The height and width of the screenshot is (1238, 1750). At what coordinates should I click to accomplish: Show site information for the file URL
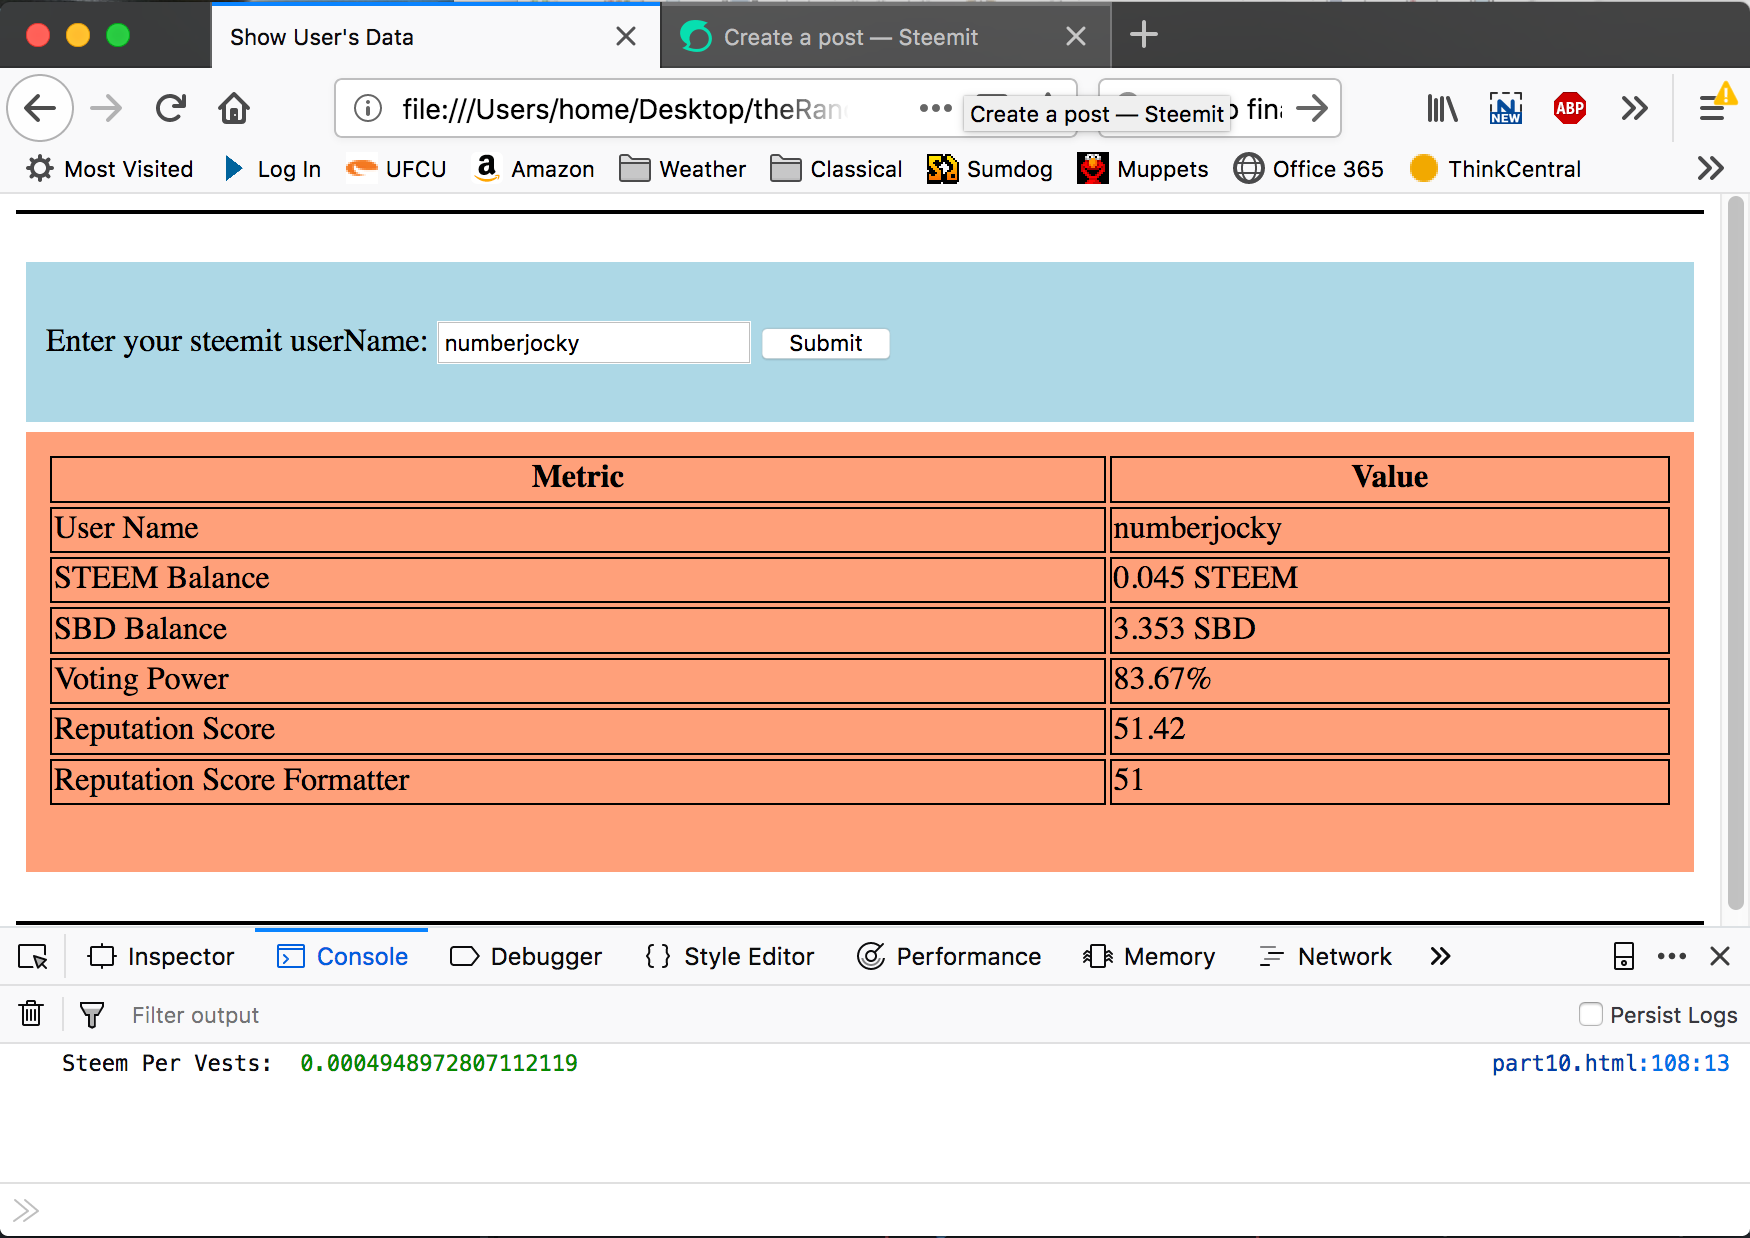[x=368, y=108]
